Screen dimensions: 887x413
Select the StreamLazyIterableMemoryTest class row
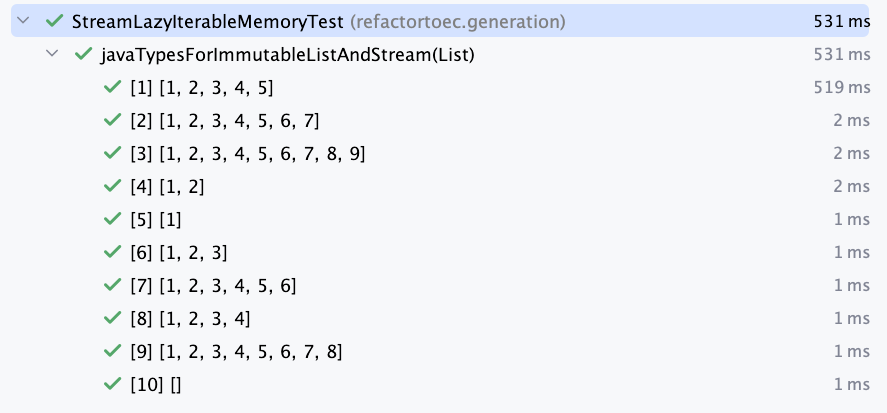pos(440,21)
